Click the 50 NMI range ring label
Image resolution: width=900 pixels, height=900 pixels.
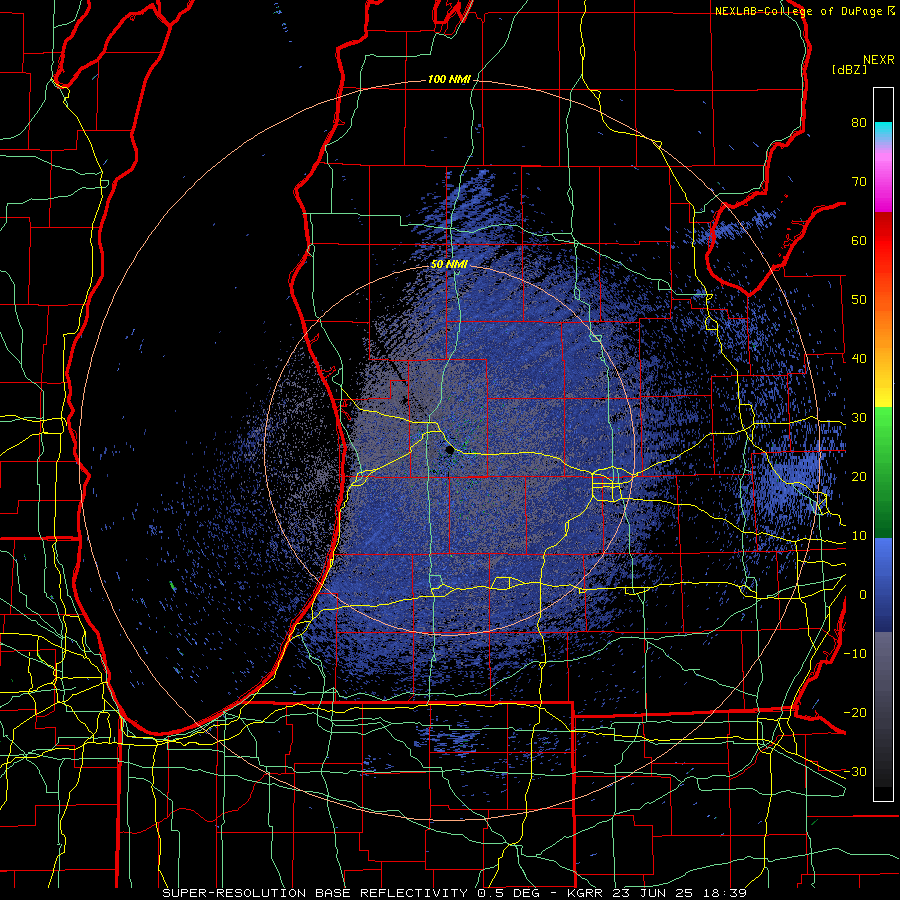(449, 265)
